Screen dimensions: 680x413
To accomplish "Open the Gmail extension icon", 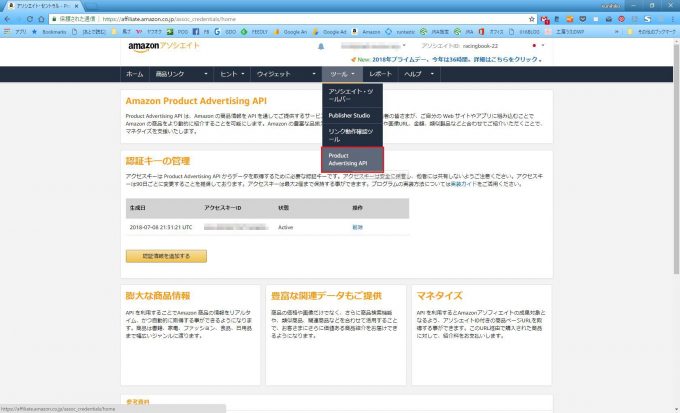I will point(544,20).
